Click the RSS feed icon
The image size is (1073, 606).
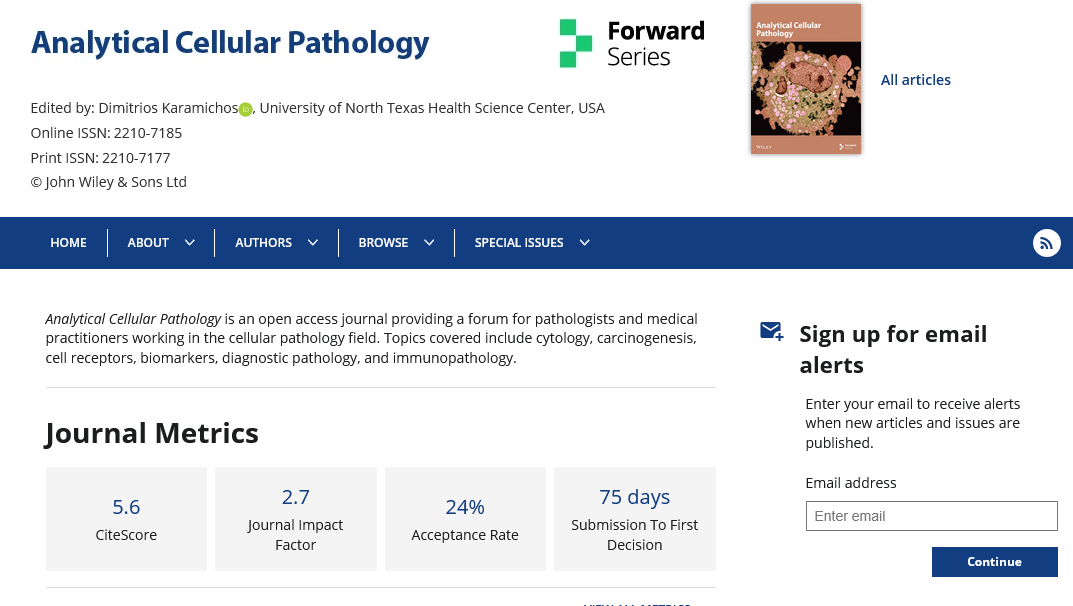coord(1046,243)
